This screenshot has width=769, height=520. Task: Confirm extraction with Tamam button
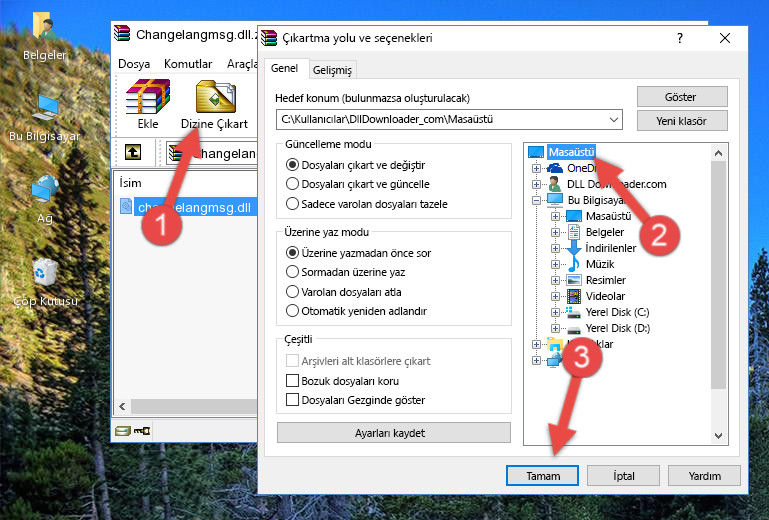[542, 476]
